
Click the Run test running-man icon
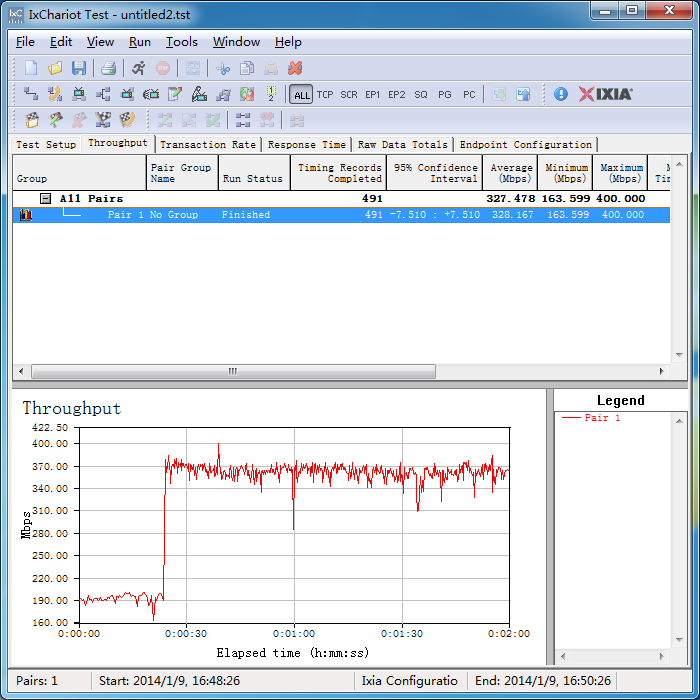click(138, 68)
